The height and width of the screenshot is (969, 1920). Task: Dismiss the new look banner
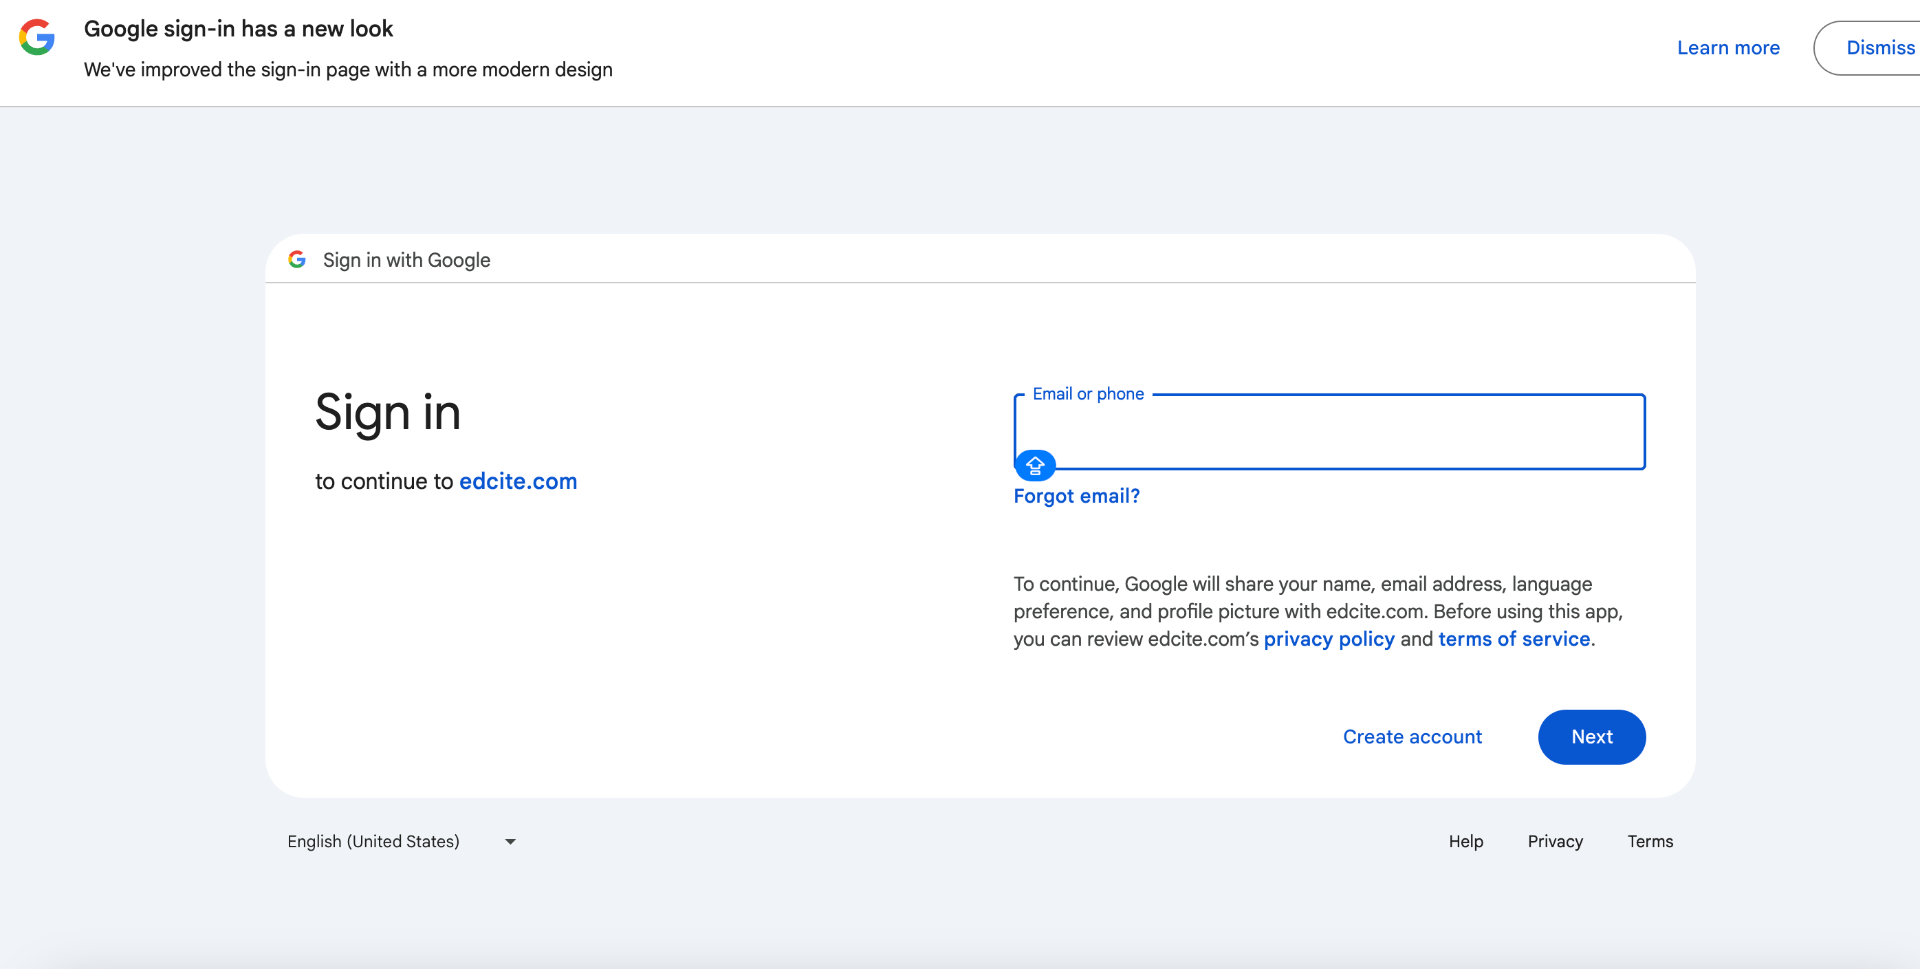(x=1878, y=48)
